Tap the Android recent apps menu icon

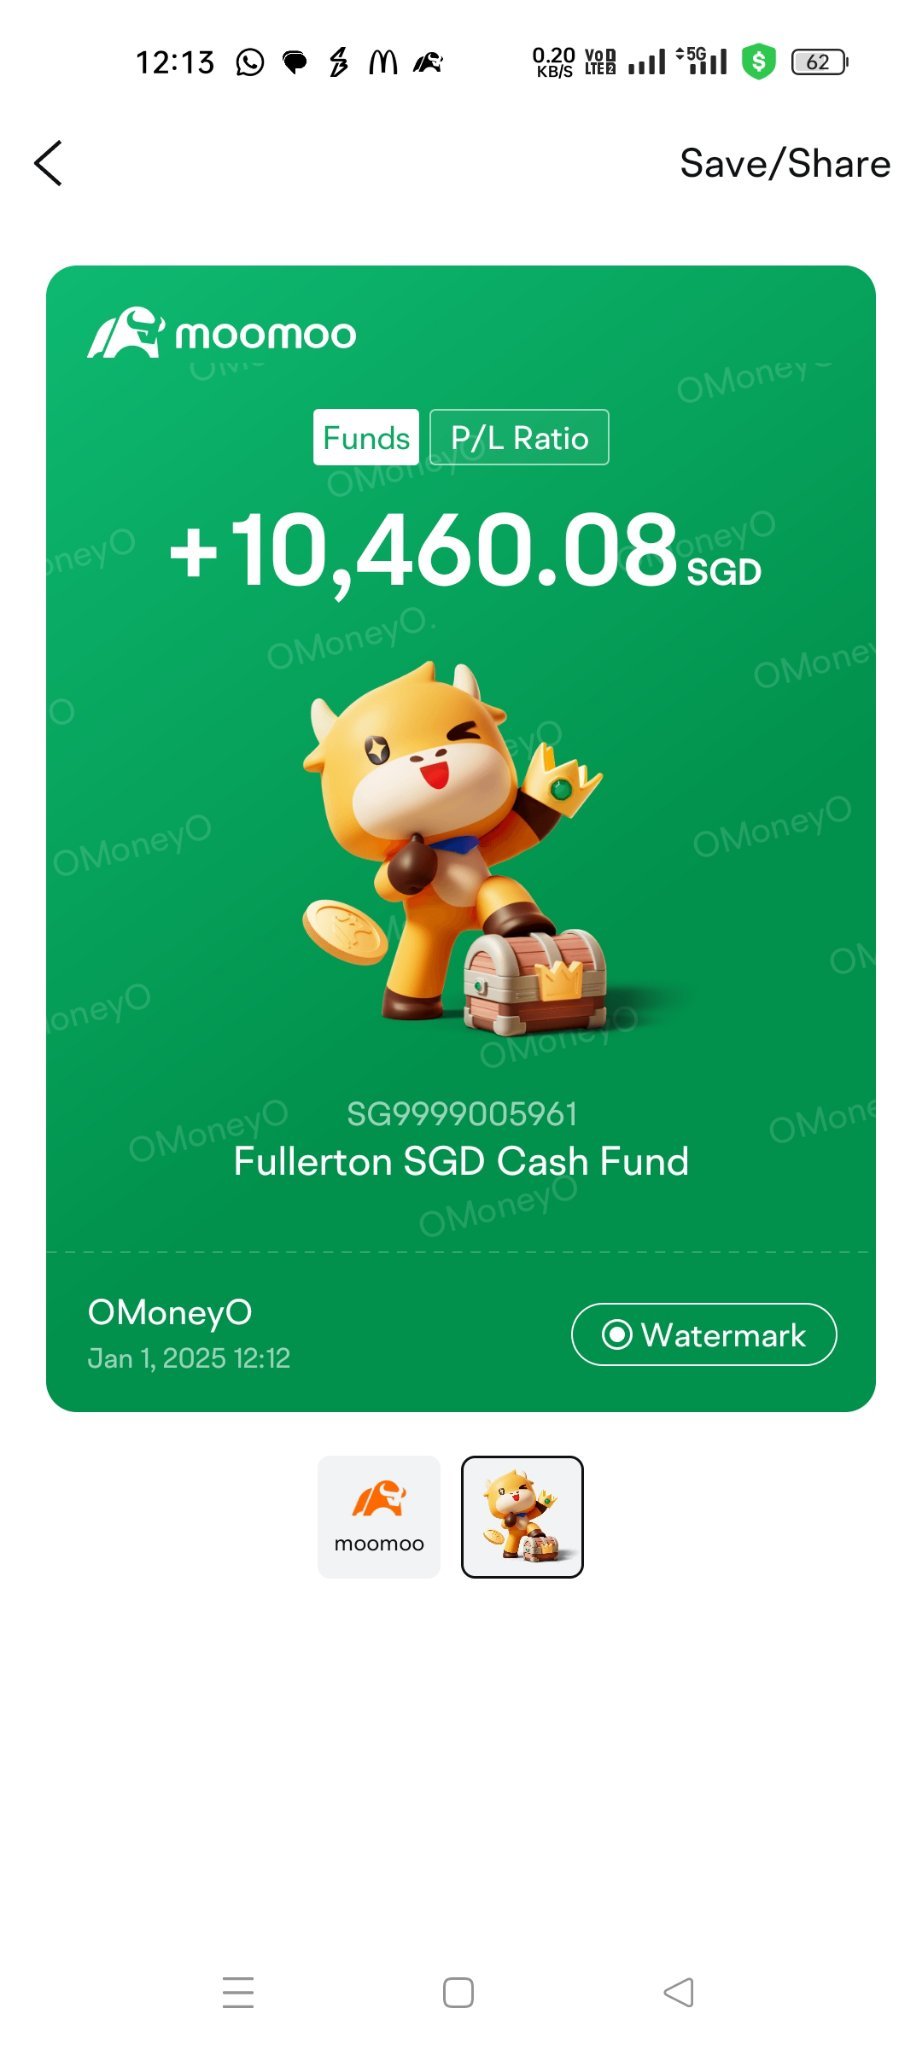238,1992
